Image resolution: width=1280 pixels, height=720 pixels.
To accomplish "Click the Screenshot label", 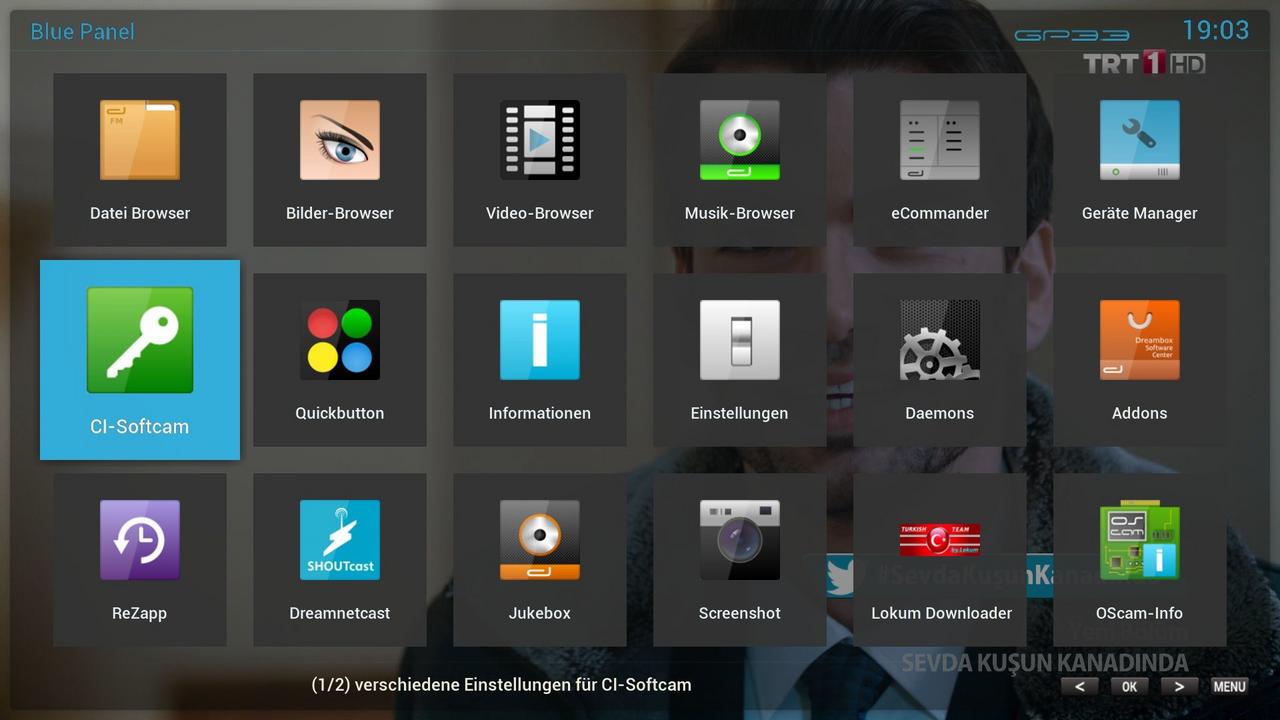I will pyautogui.click(x=740, y=613).
